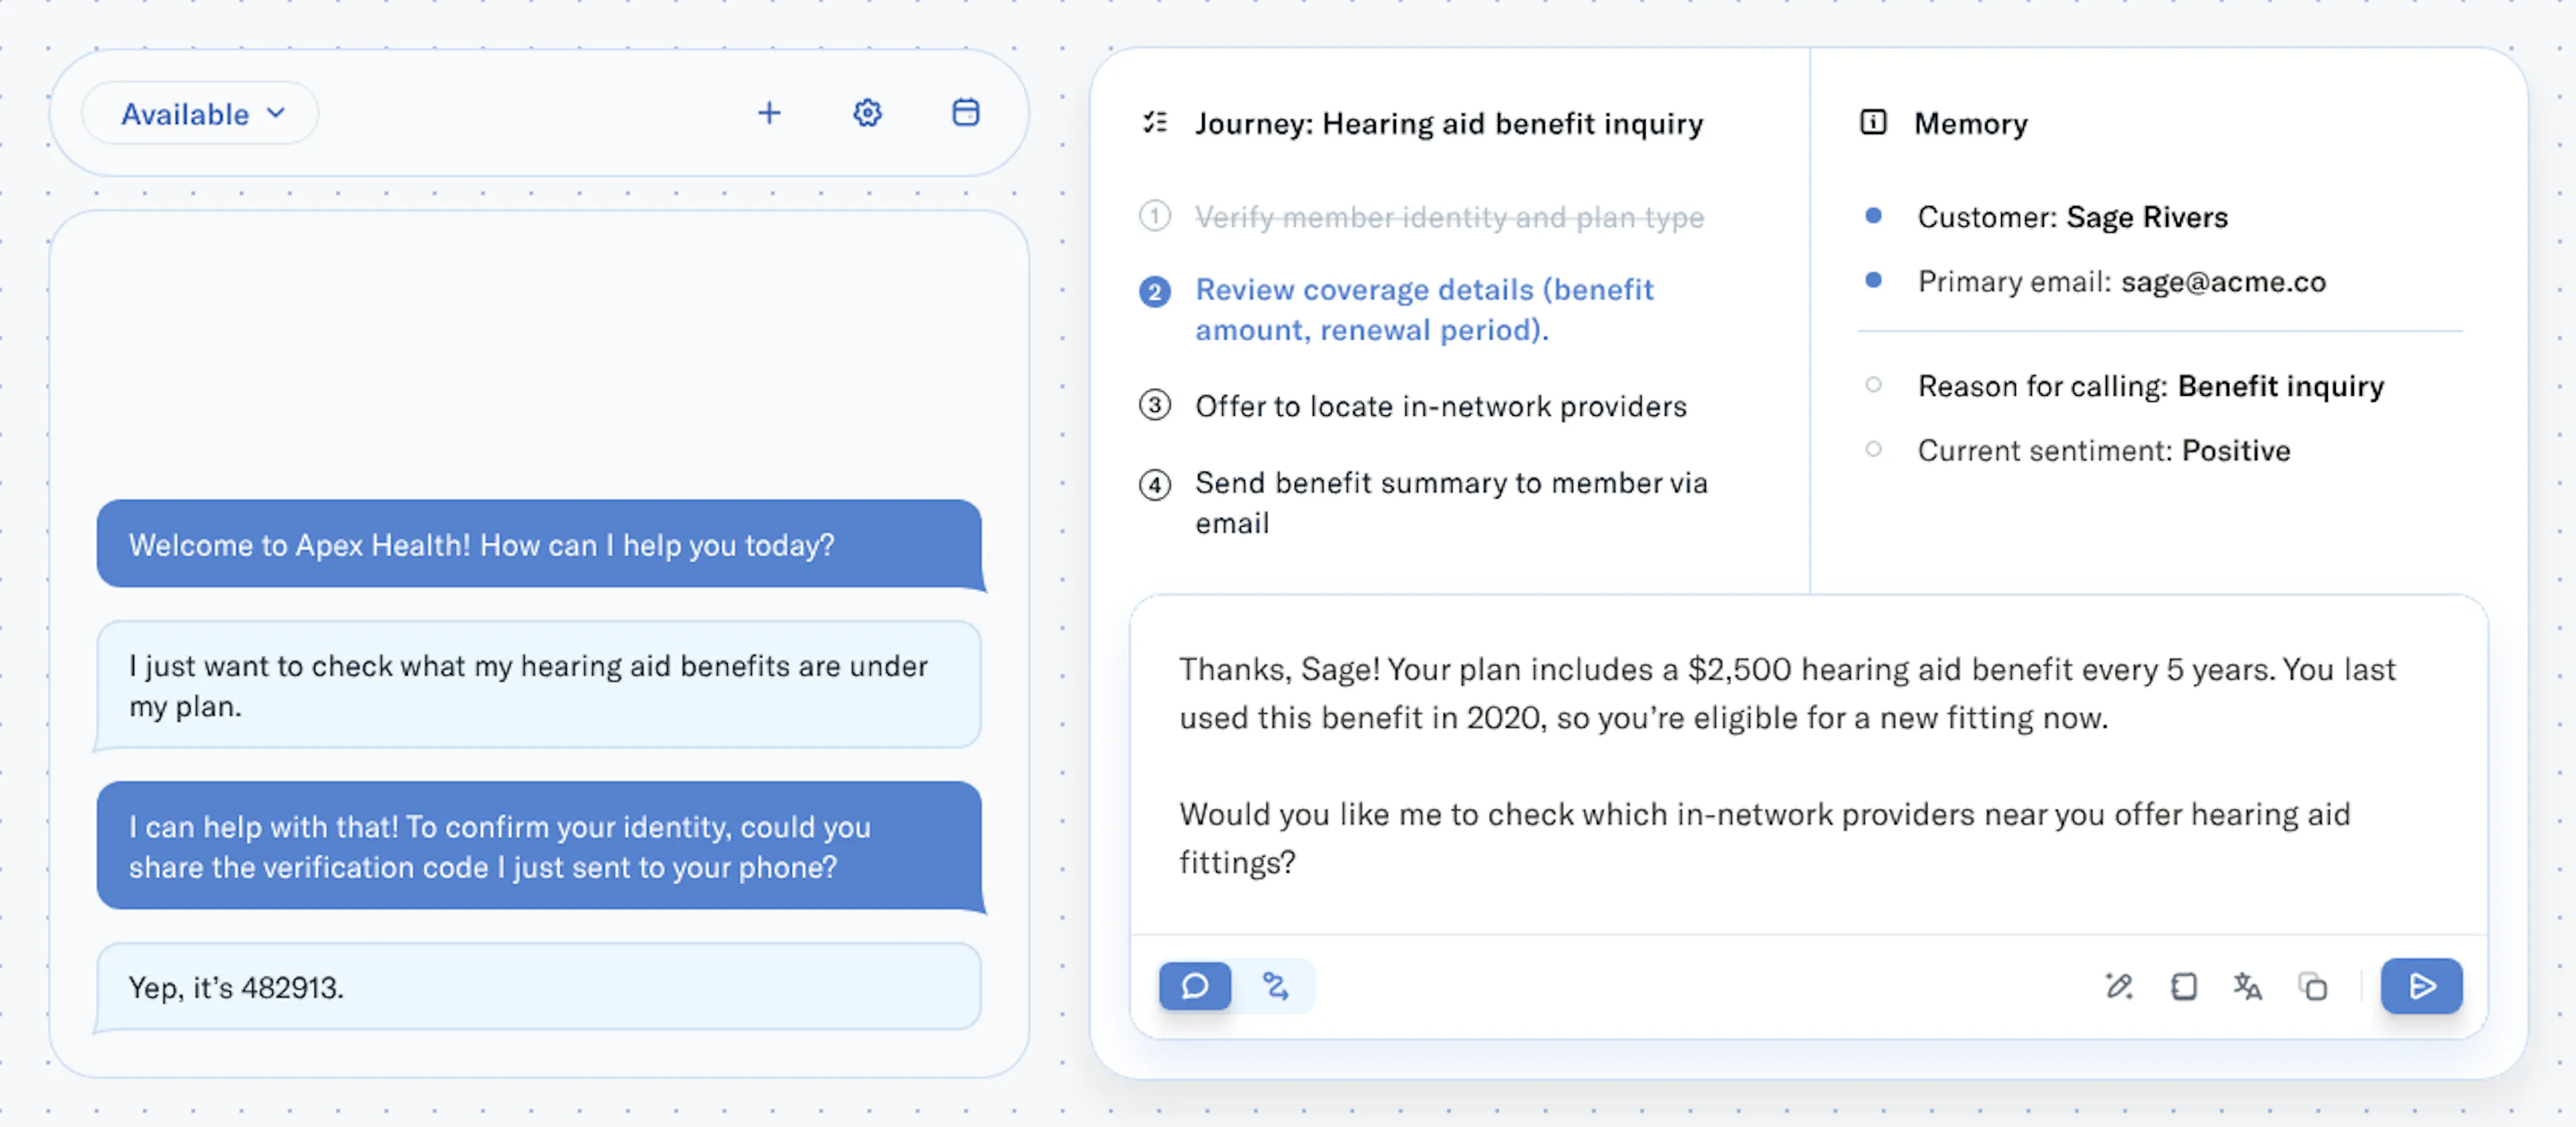Click the Journey checklist icon
Screen dimensions: 2576x1127
(x=1155, y=123)
